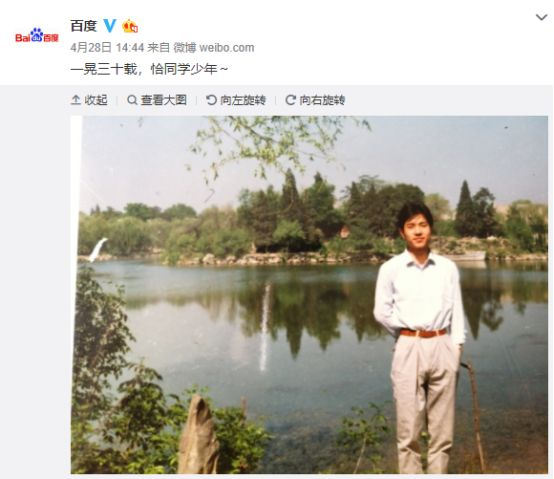Follow the 微博 weibo.com source link

pyautogui.click(x=213, y=47)
